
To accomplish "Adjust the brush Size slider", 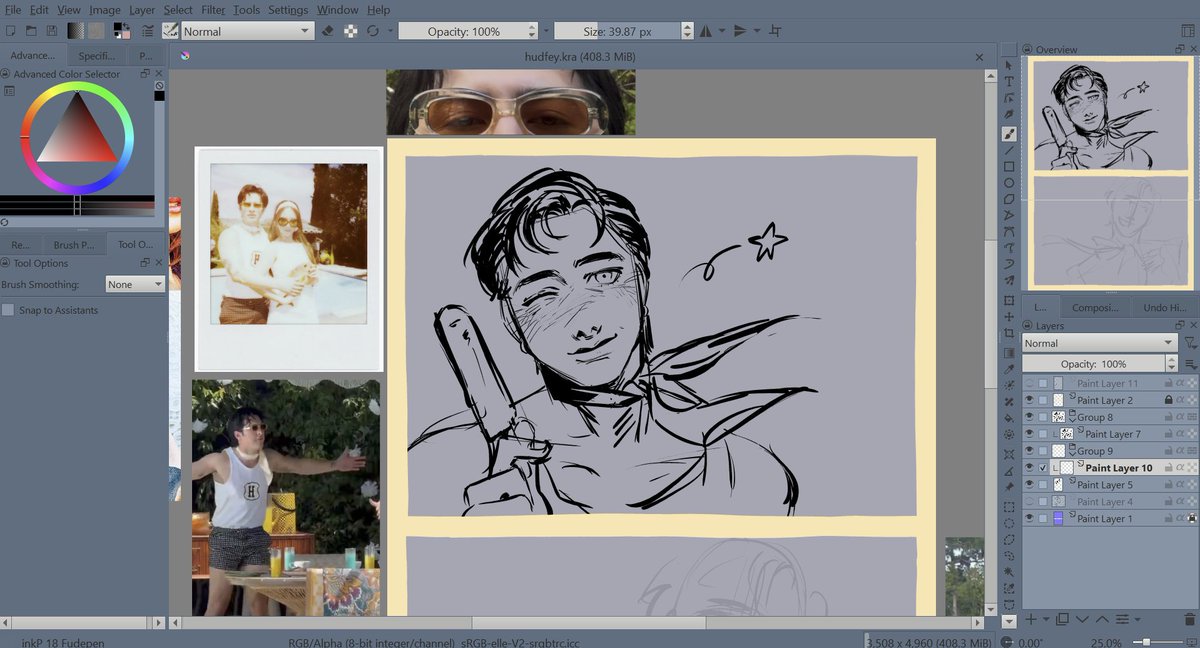I will click(x=617, y=31).
